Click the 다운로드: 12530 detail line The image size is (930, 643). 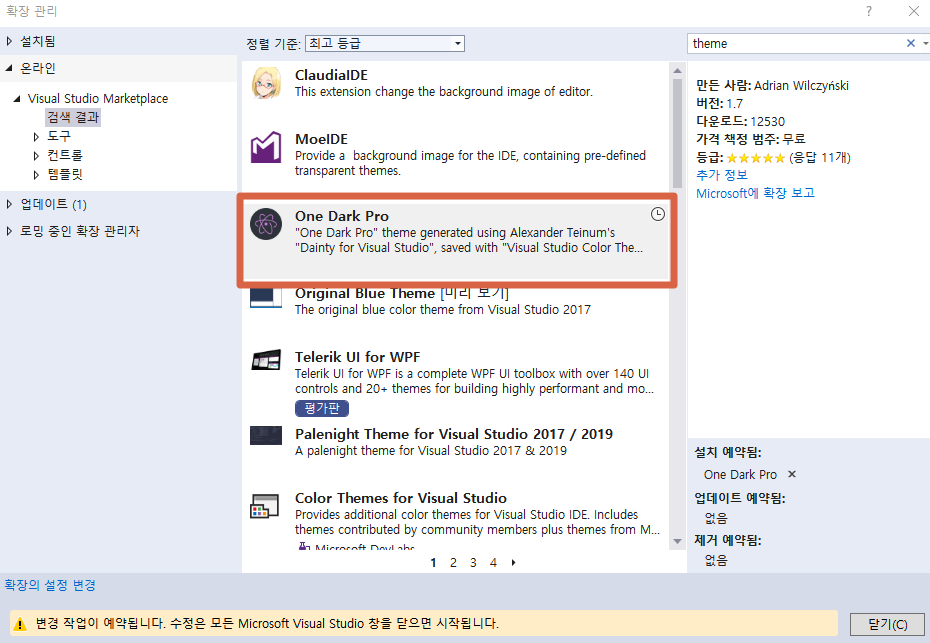coord(740,122)
